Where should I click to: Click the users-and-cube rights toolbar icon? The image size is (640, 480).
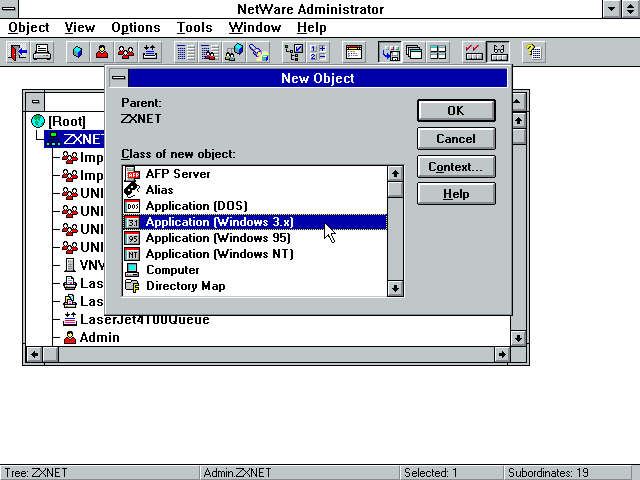click(x=234, y=52)
